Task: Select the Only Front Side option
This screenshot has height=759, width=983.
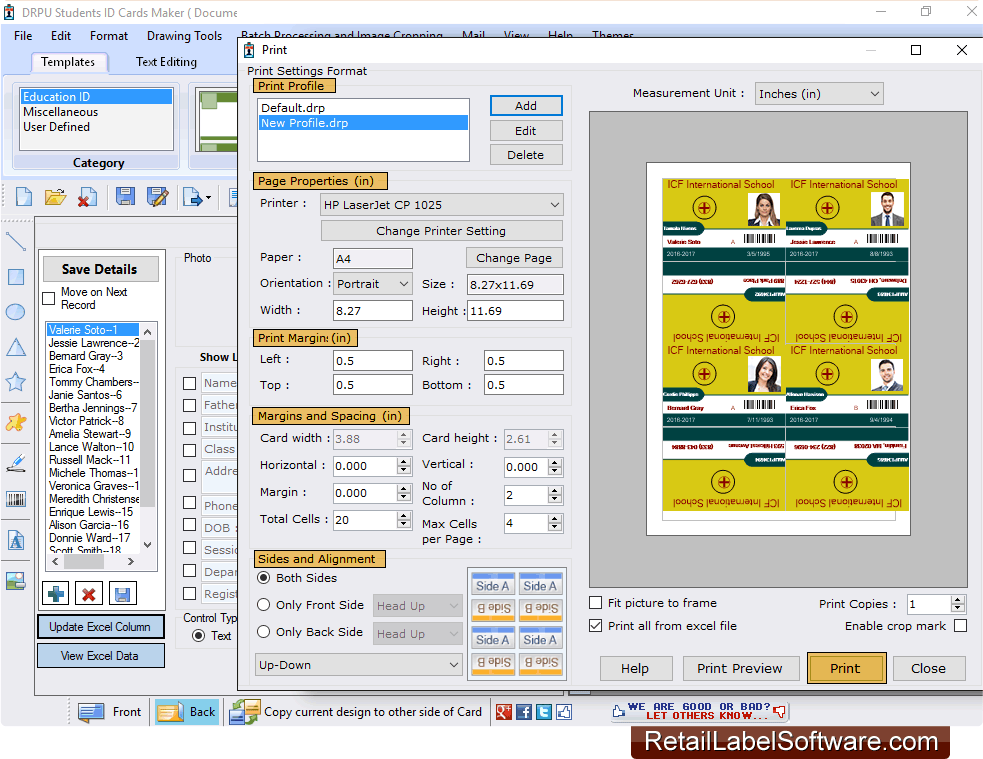Action: tap(263, 606)
